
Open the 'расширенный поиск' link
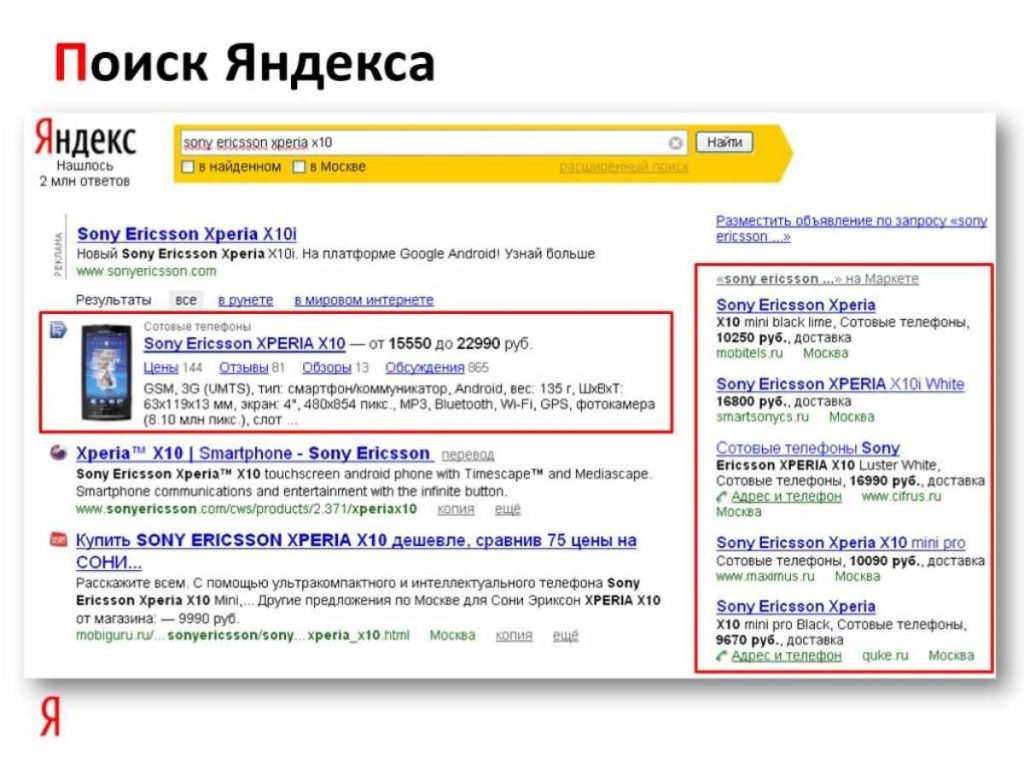click(624, 167)
